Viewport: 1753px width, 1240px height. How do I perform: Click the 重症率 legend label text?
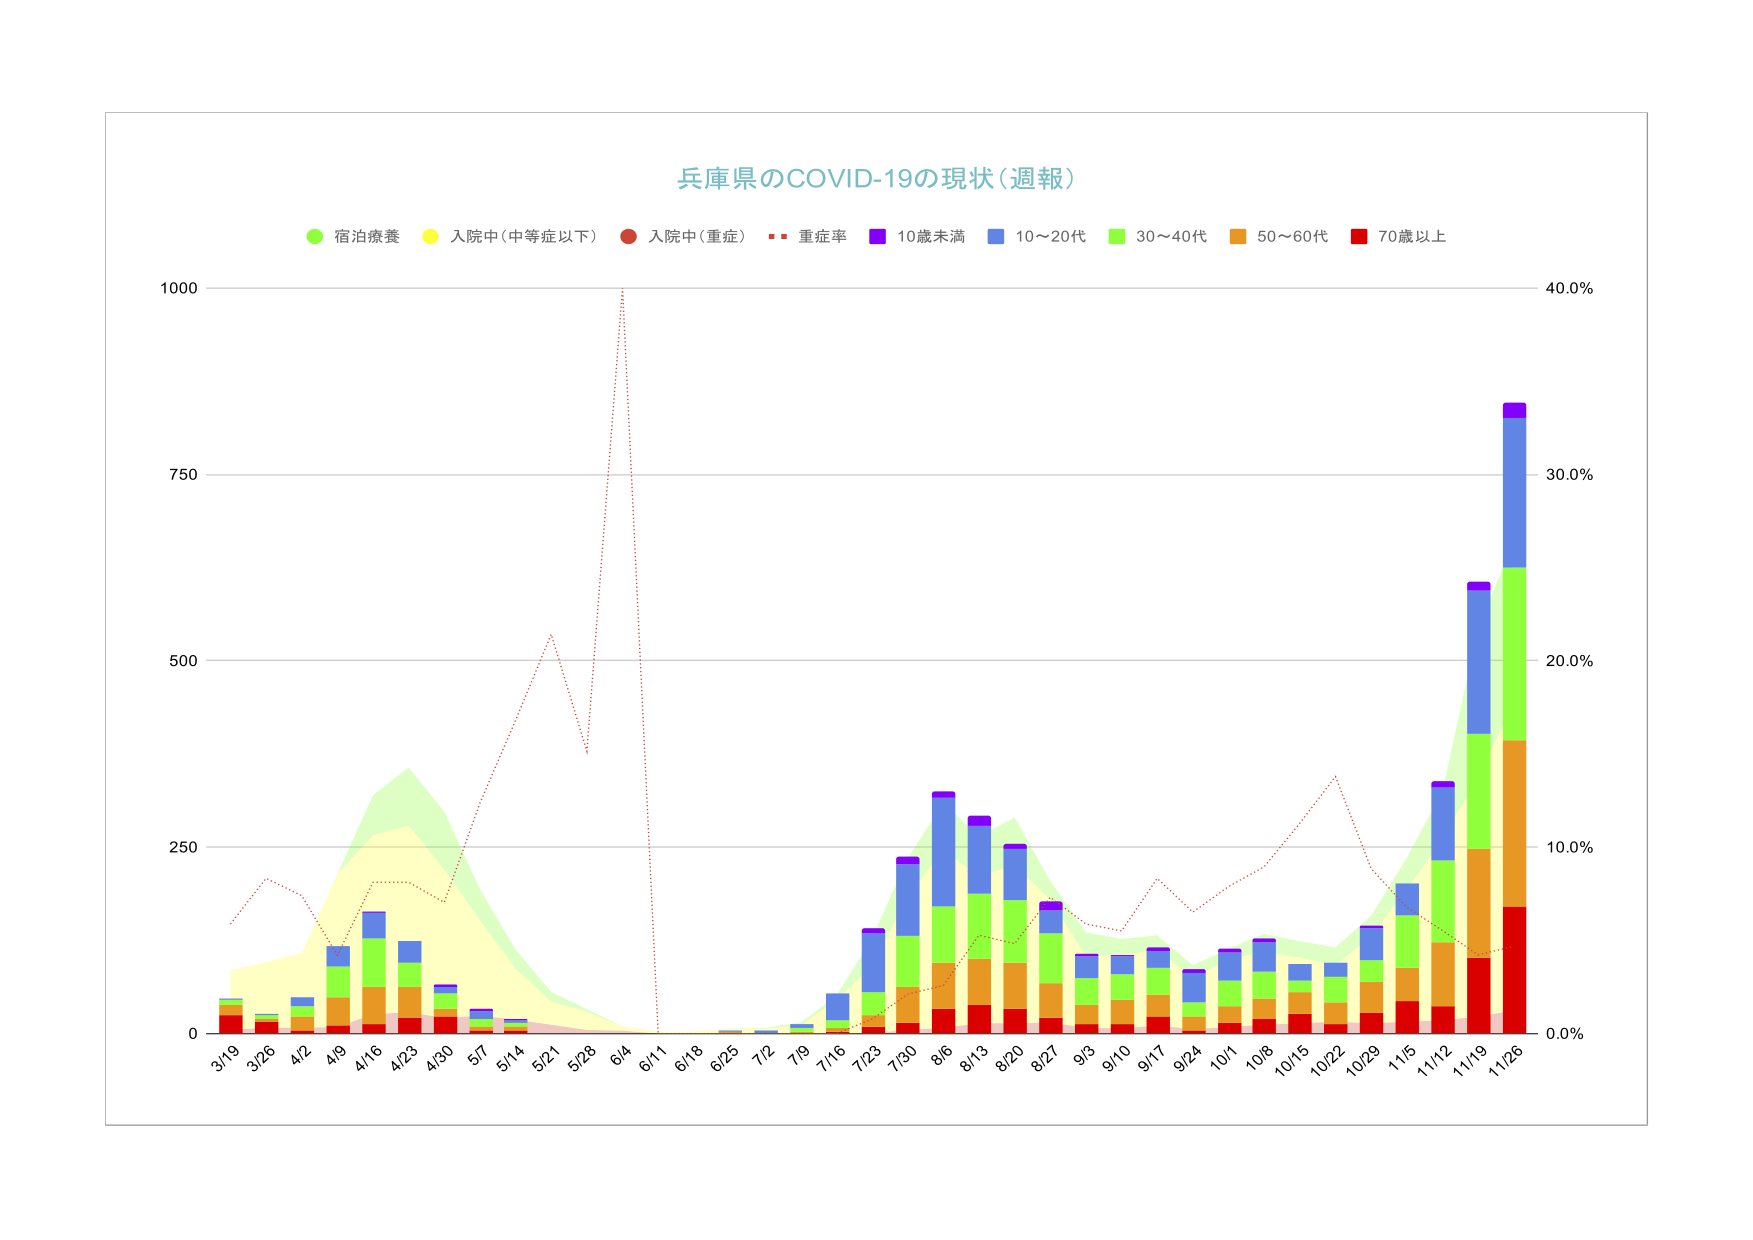822,237
